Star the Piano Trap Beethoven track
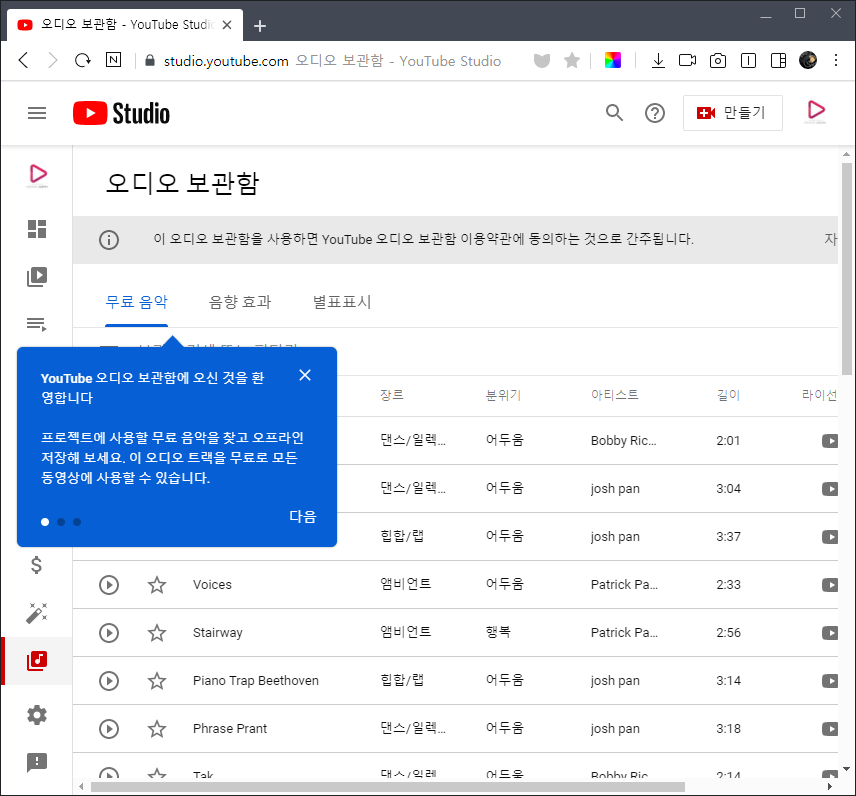The image size is (856, 796). click(x=157, y=681)
